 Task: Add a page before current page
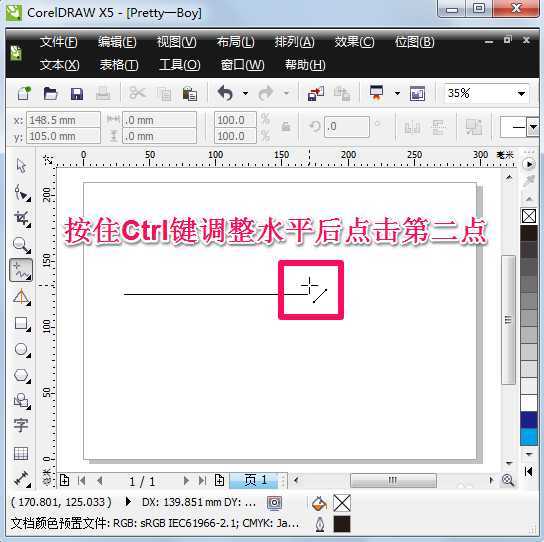pos(64,481)
